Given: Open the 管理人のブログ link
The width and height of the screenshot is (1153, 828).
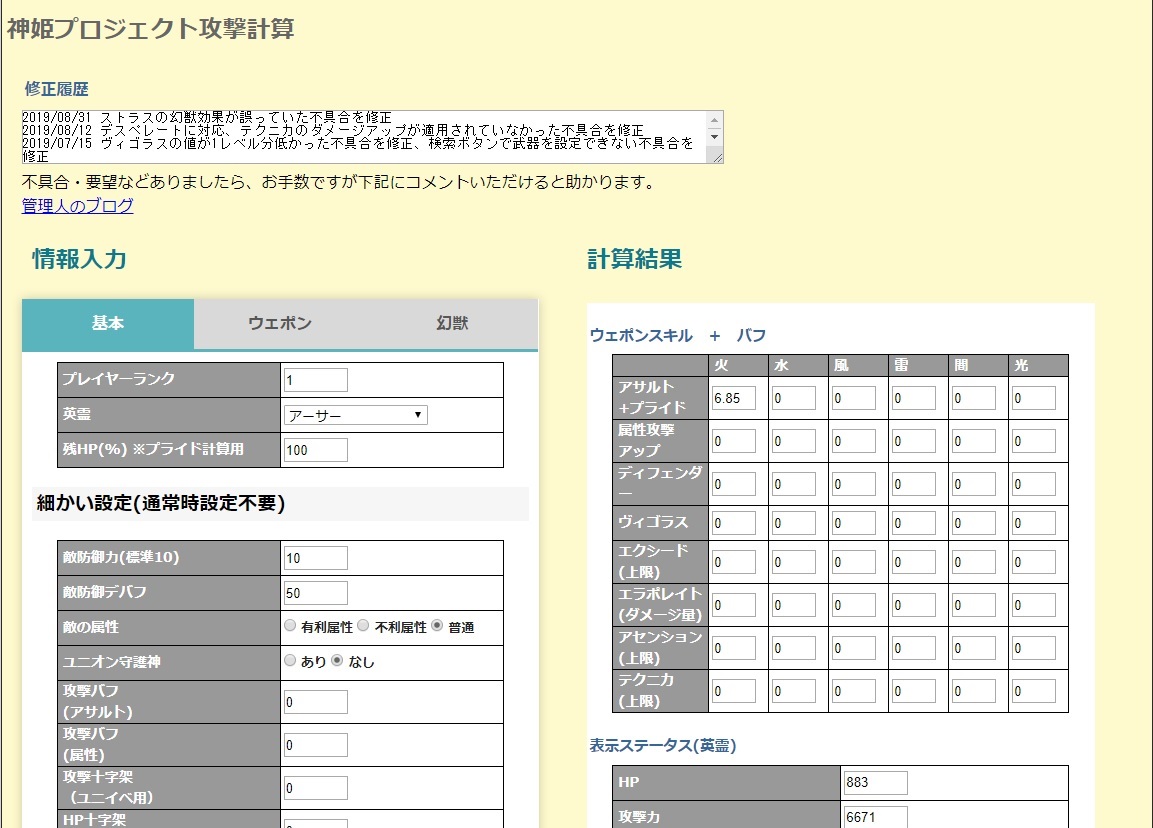Looking at the screenshot, I should (77, 206).
